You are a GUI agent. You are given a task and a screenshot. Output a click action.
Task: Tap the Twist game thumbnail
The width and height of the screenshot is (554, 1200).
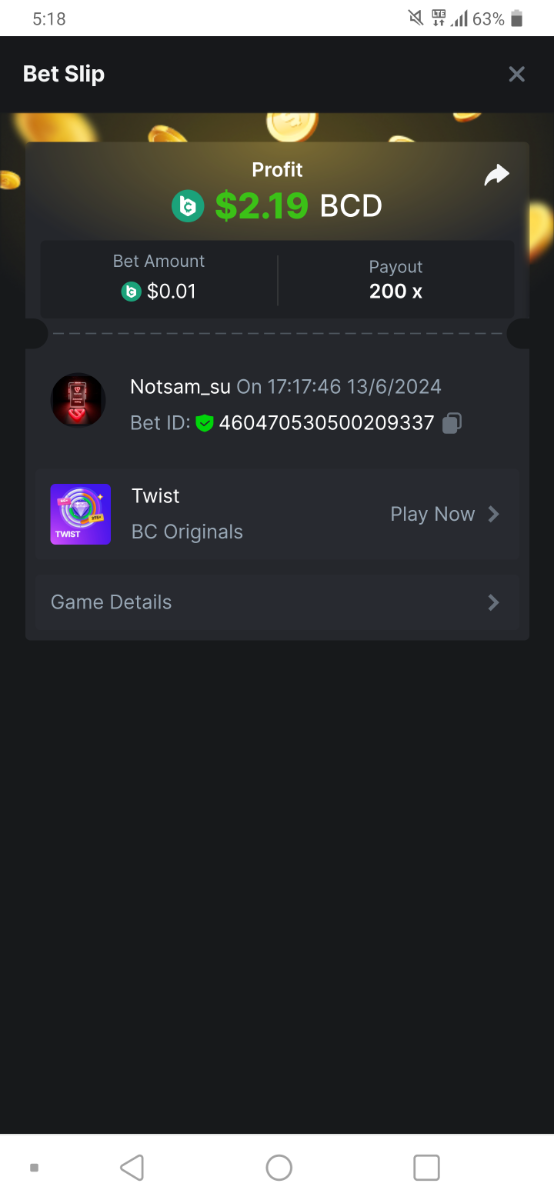tap(81, 514)
